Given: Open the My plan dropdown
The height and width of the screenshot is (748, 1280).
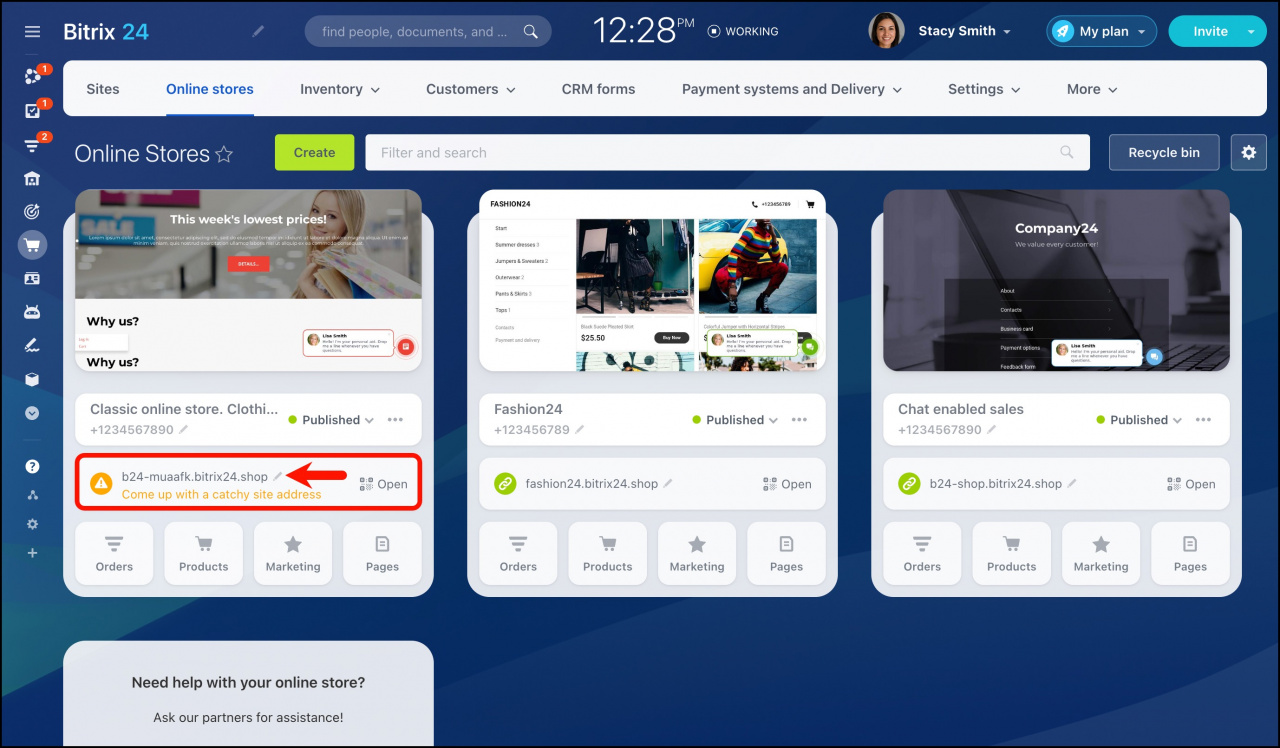Looking at the screenshot, I should click(x=1102, y=31).
